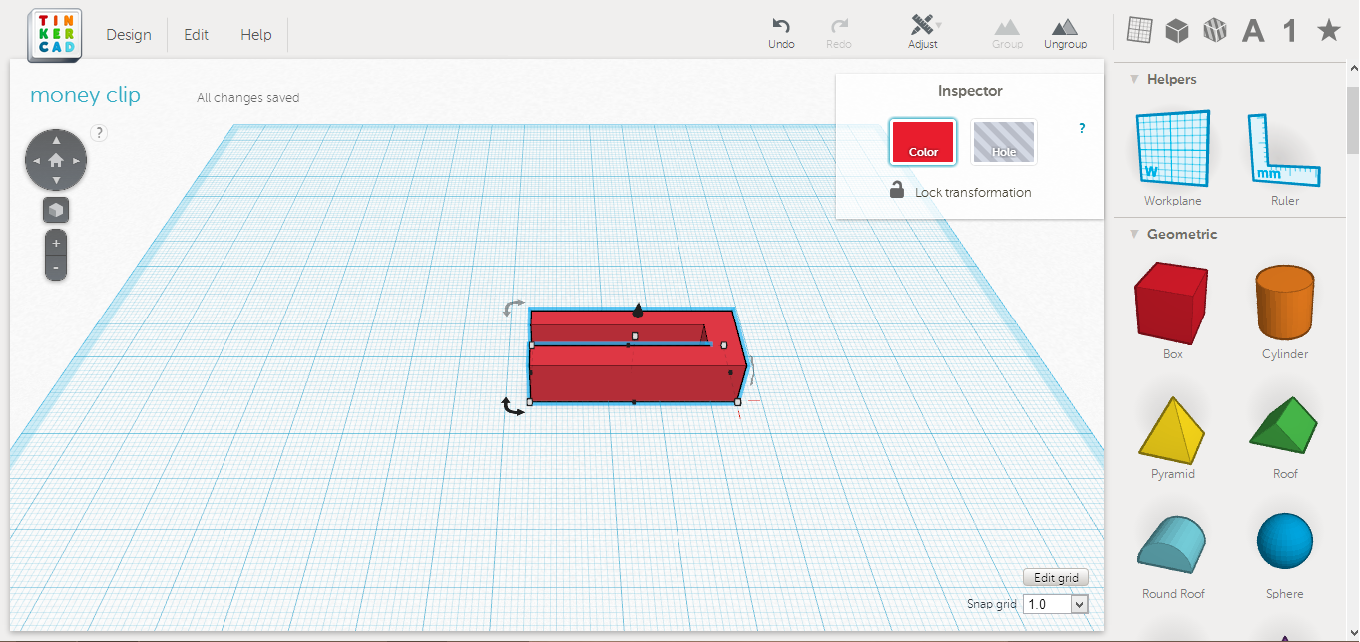Collapse the Helpers section
Image resolution: width=1360 pixels, height=642 pixels.
(1135, 79)
